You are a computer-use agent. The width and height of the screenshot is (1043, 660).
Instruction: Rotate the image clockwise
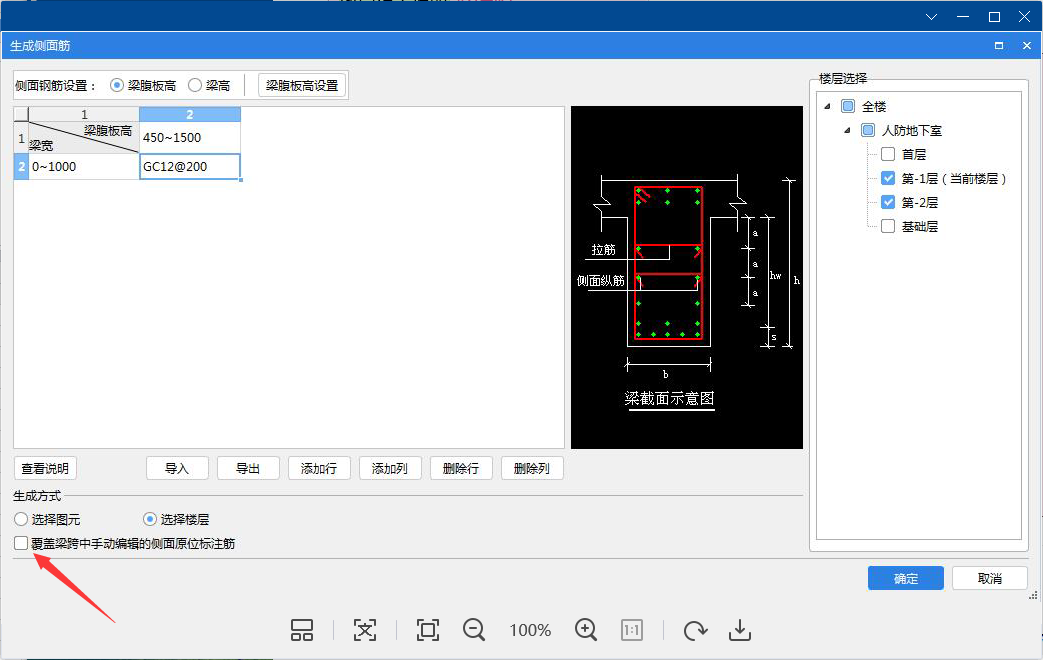coord(695,630)
